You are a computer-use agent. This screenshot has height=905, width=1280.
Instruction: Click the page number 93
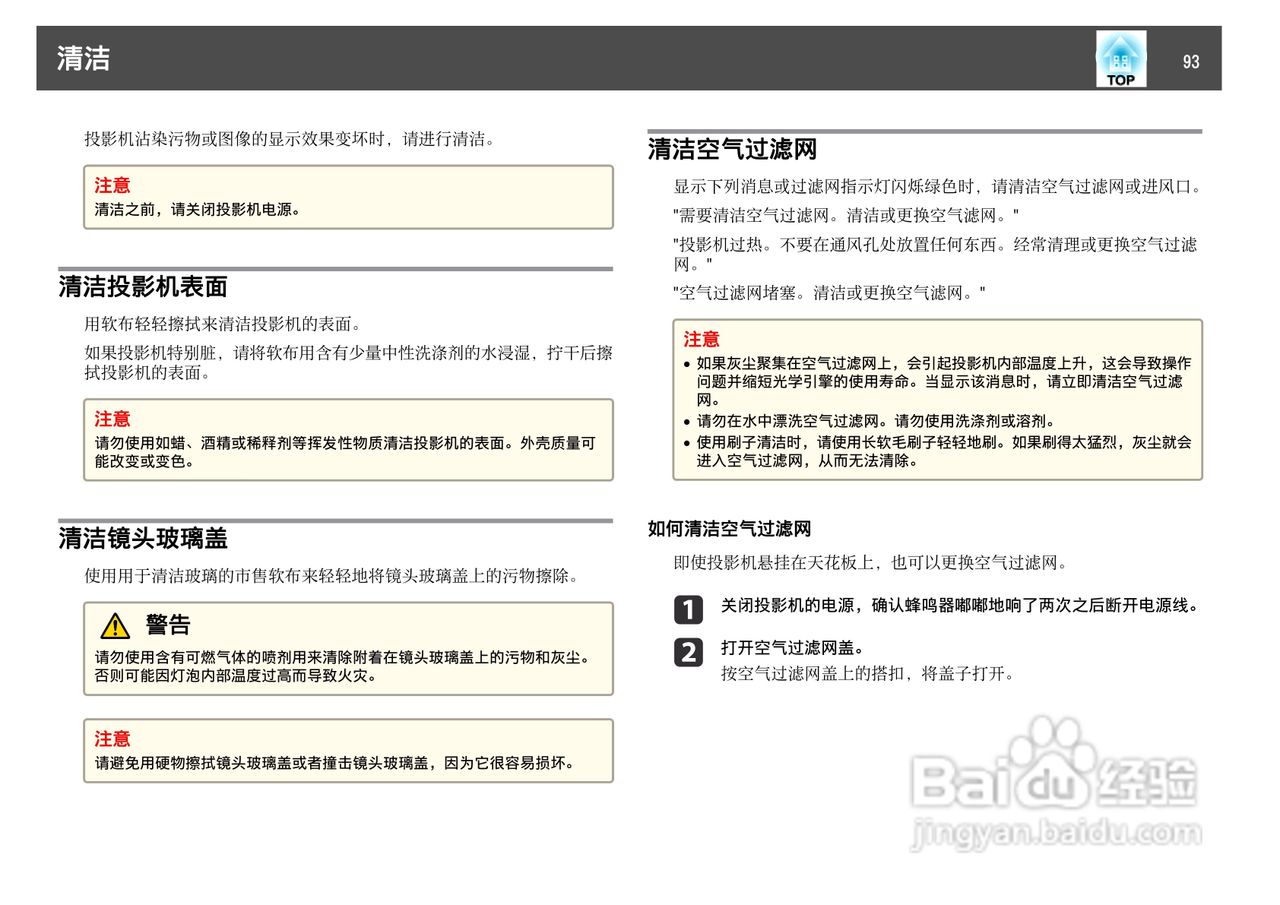1190,61
